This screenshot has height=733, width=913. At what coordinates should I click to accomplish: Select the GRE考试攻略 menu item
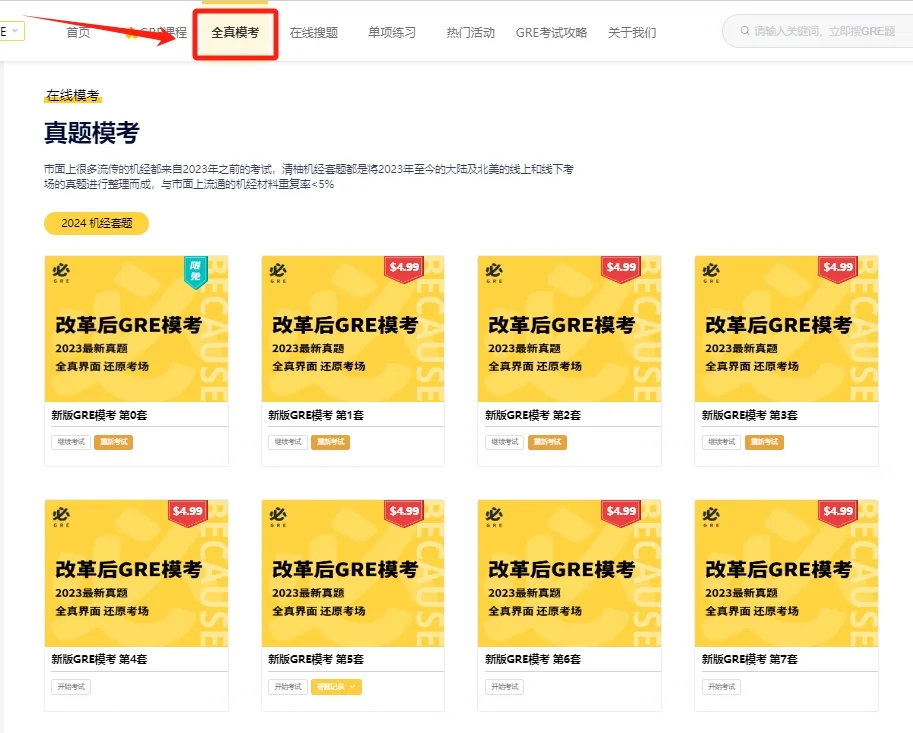[551, 33]
